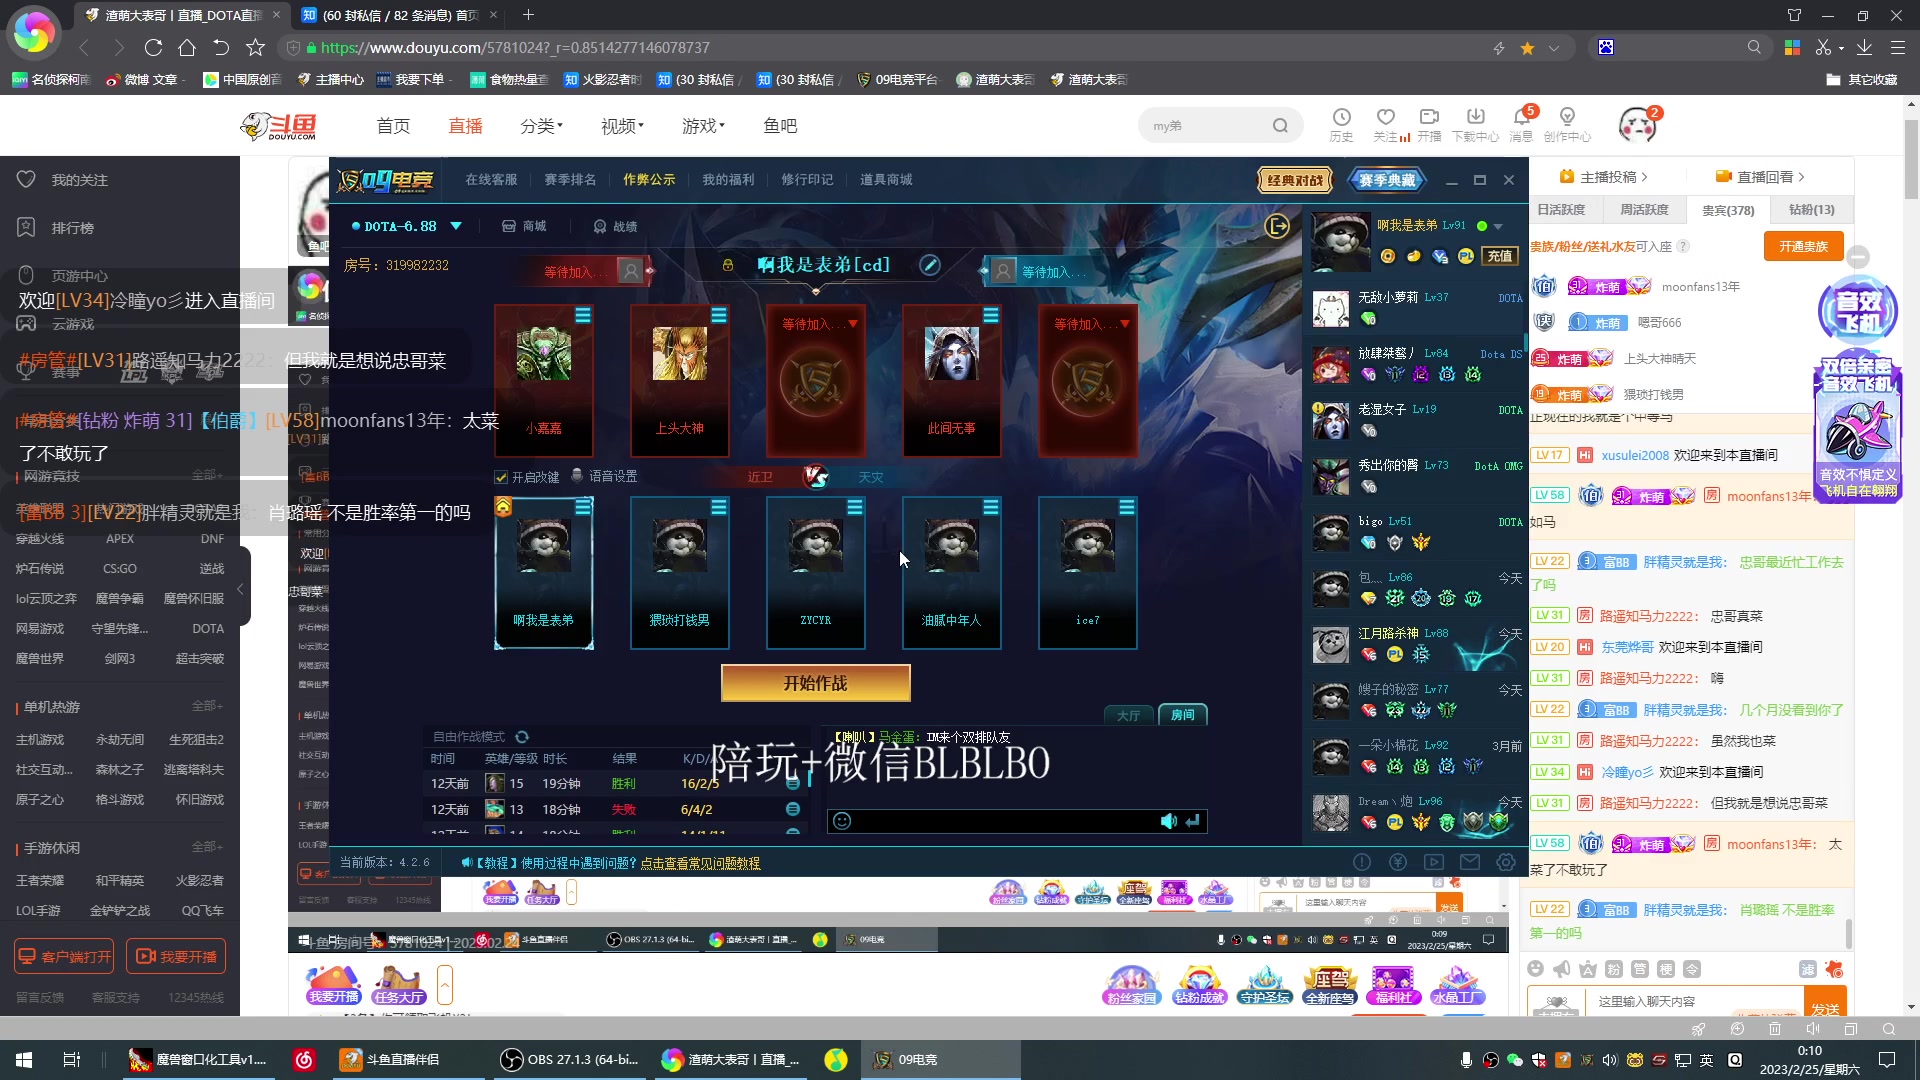Open the Douyu 消息 message bell icon
1920x1080 pixels.
[1522, 125]
